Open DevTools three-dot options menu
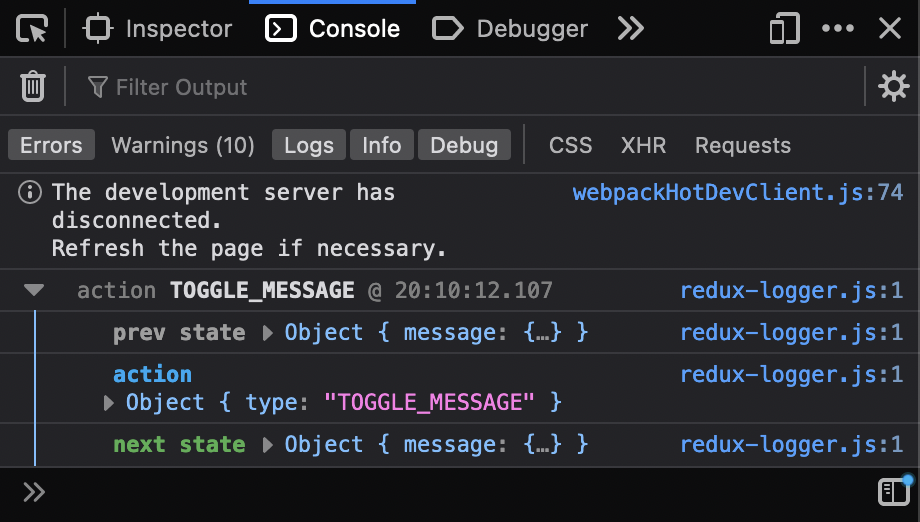This screenshot has height=522, width=920. tap(837, 29)
